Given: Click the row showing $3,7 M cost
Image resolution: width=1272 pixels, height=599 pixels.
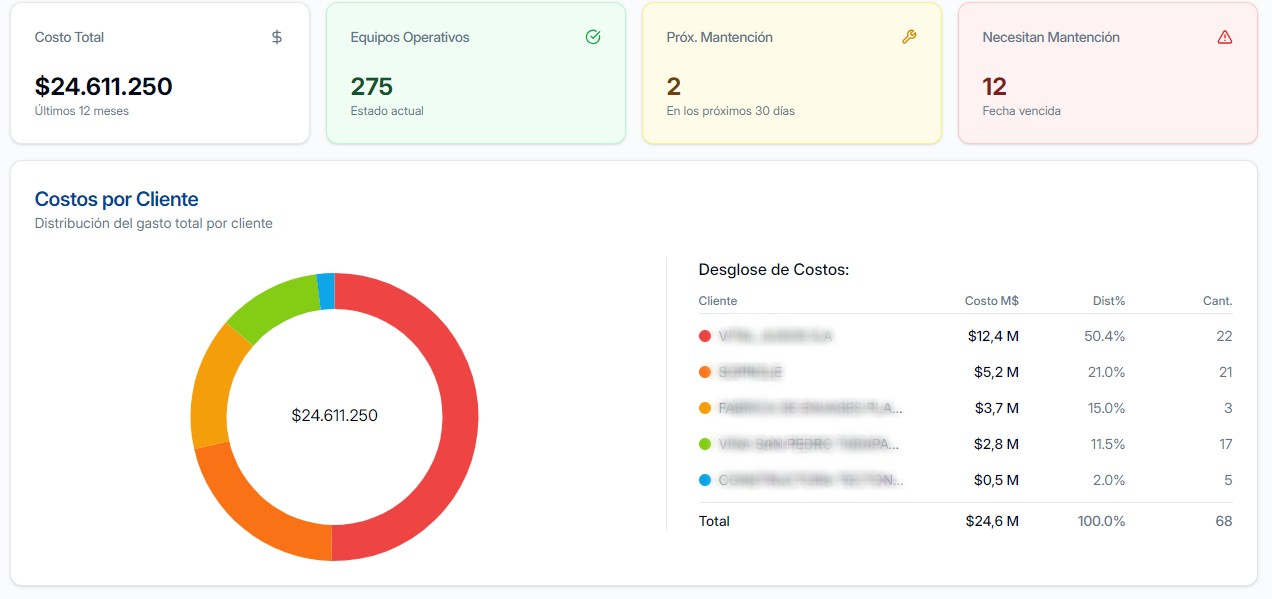Looking at the screenshot, I should [960, 408].
